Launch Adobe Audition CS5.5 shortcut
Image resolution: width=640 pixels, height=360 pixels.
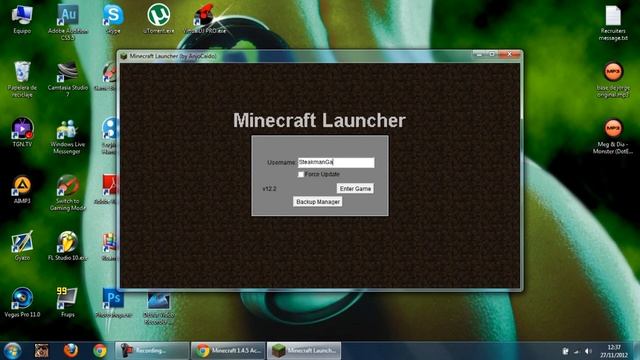[x=68, y=22]
